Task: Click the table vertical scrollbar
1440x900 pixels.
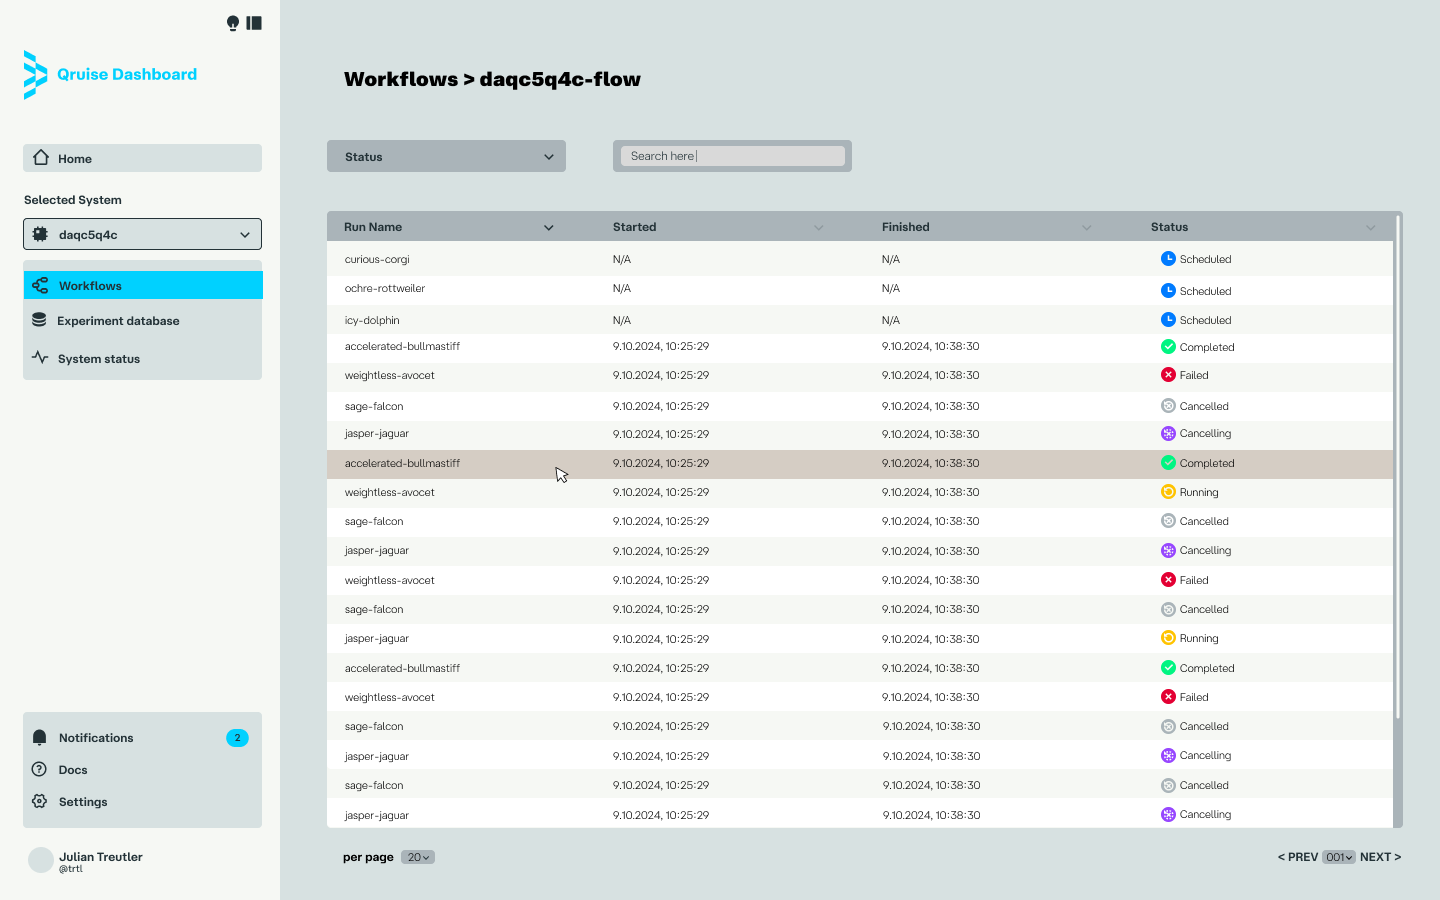Action: pos(1398,465)
